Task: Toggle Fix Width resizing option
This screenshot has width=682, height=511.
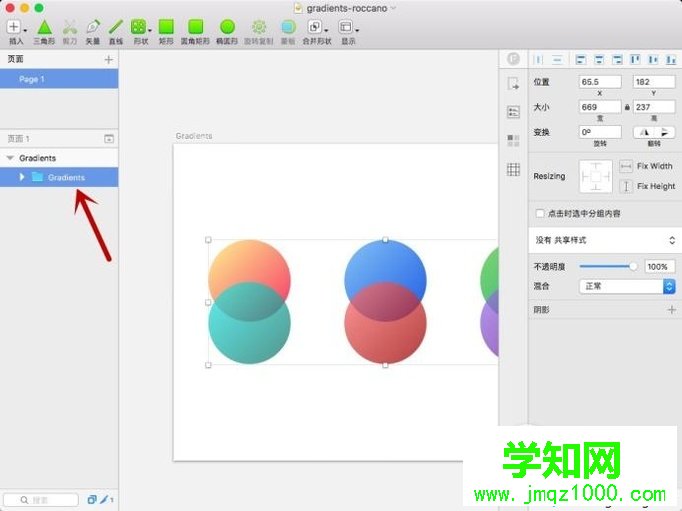Action: pyautogui.click(x=626, y=166)
